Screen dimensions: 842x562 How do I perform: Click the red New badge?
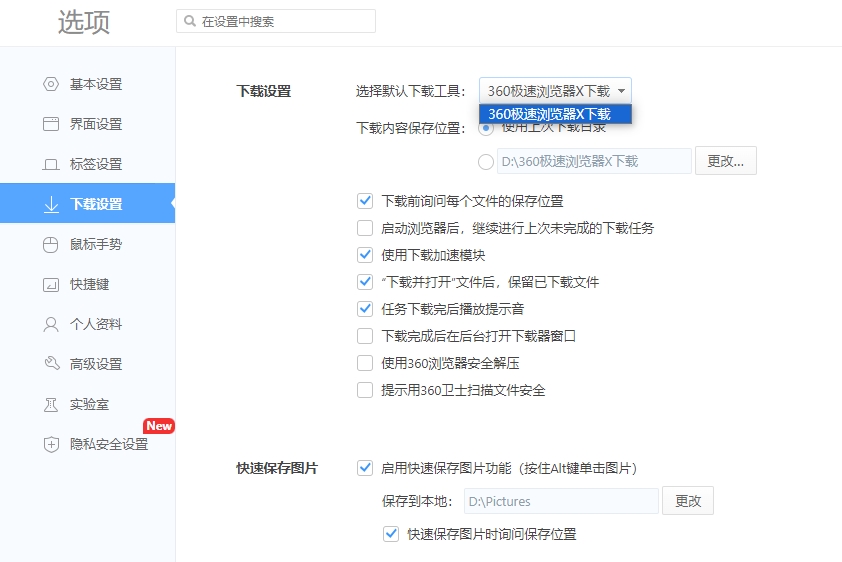tap(159, 426)
